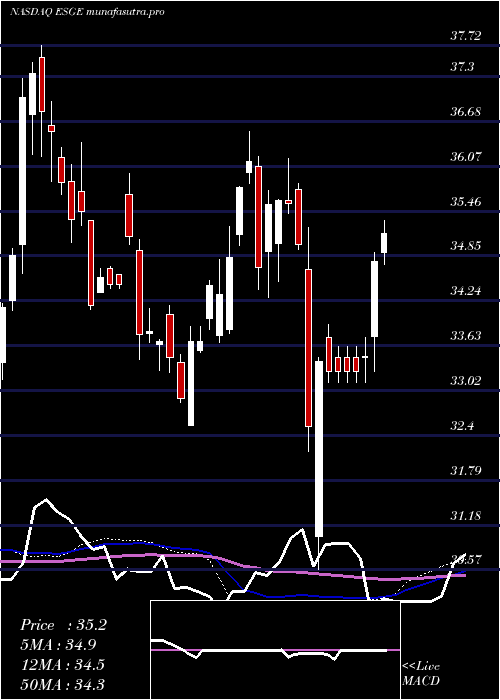
Task: Select the 31.18 price level label
Action: tap(466, 516)
